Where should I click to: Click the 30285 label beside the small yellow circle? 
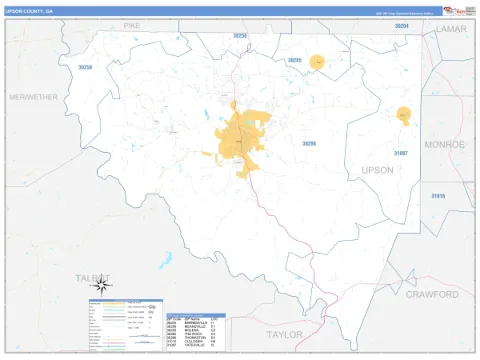[294, 60]
